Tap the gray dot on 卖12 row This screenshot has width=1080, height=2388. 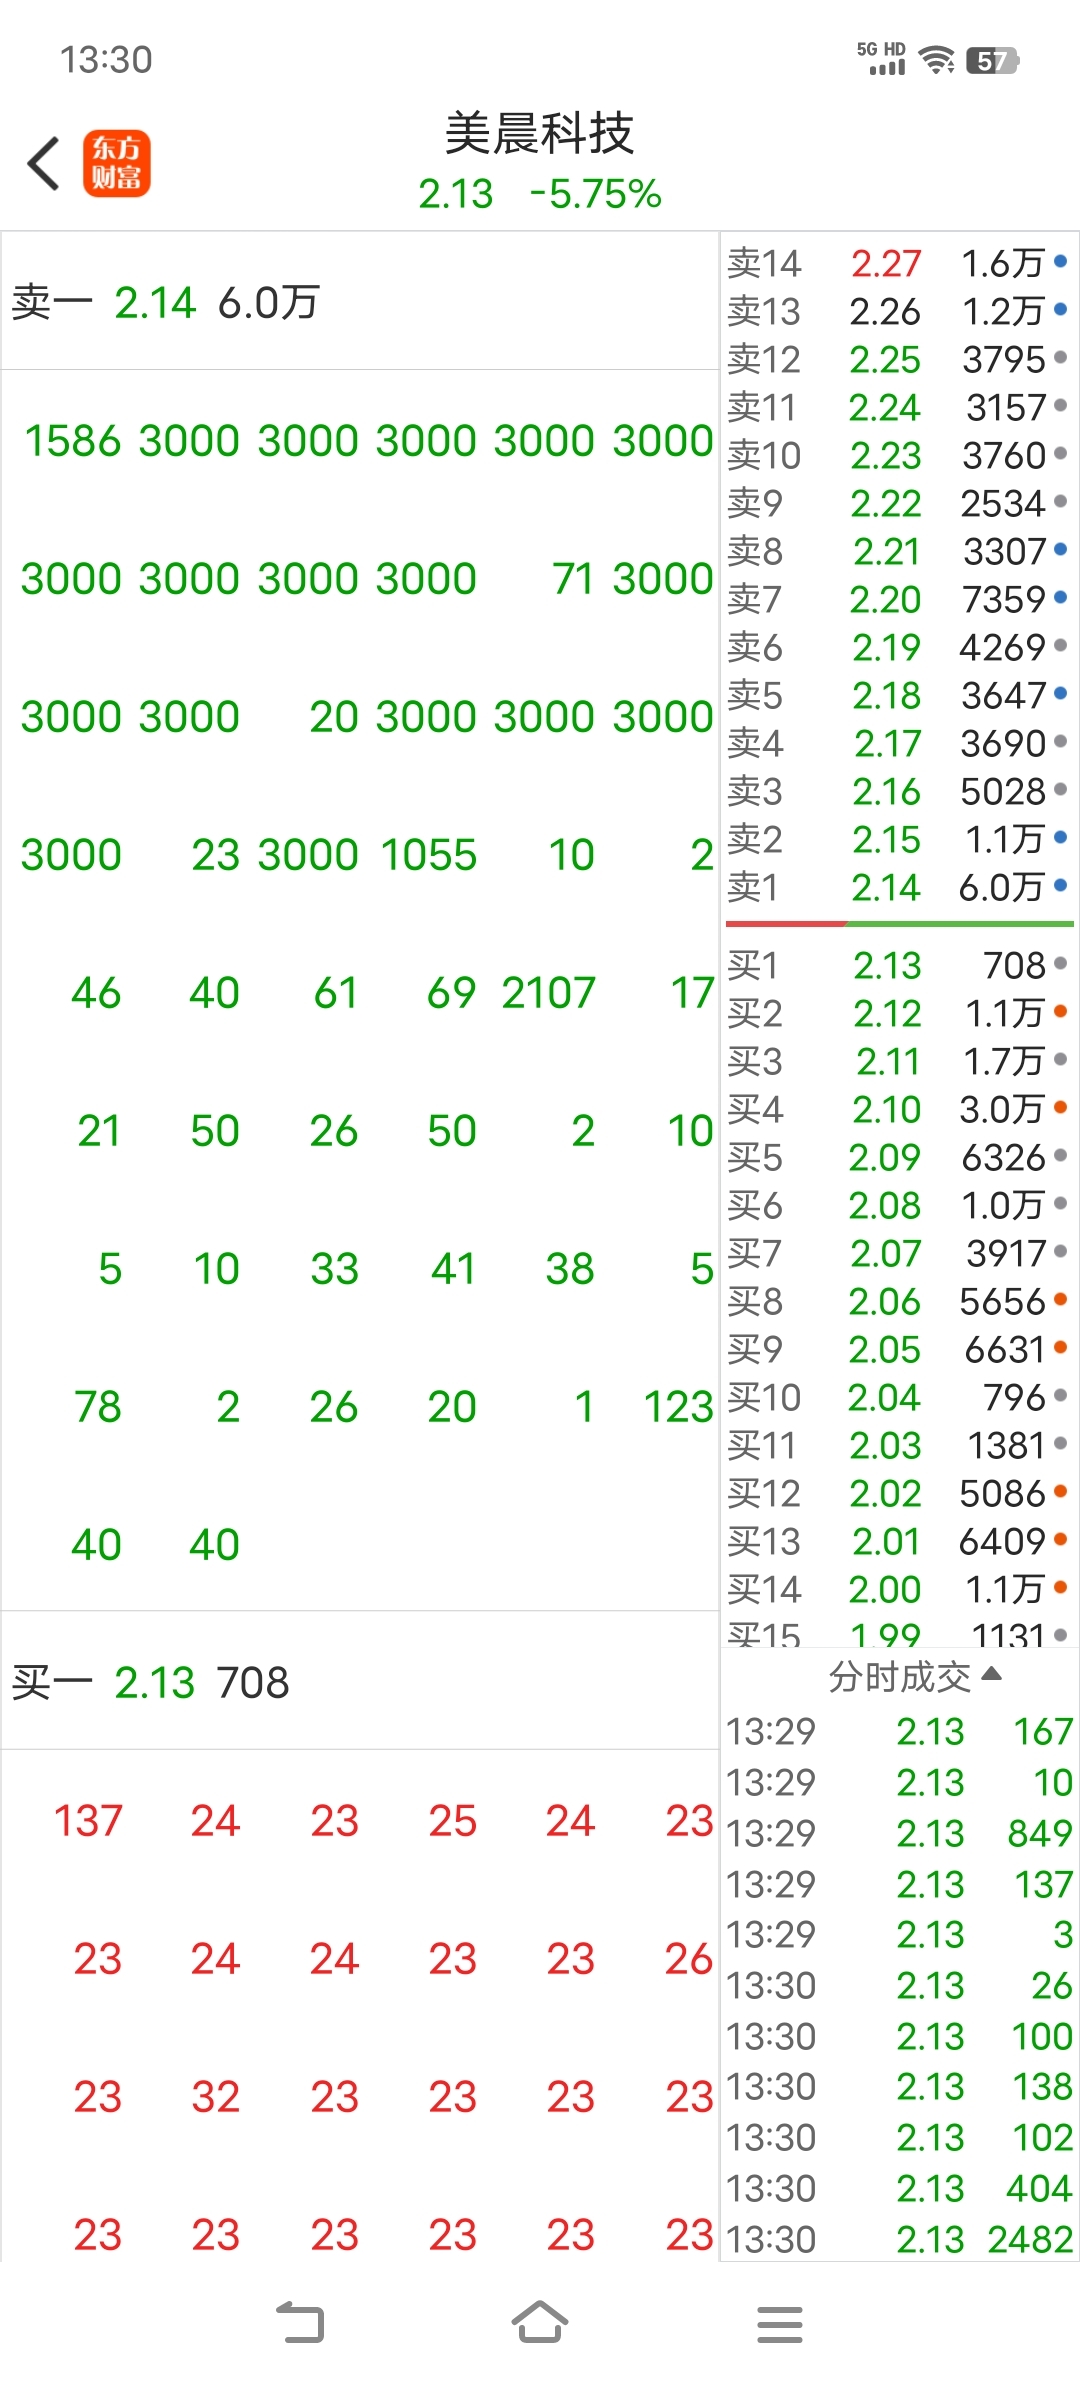click(x=1060, y=358)
